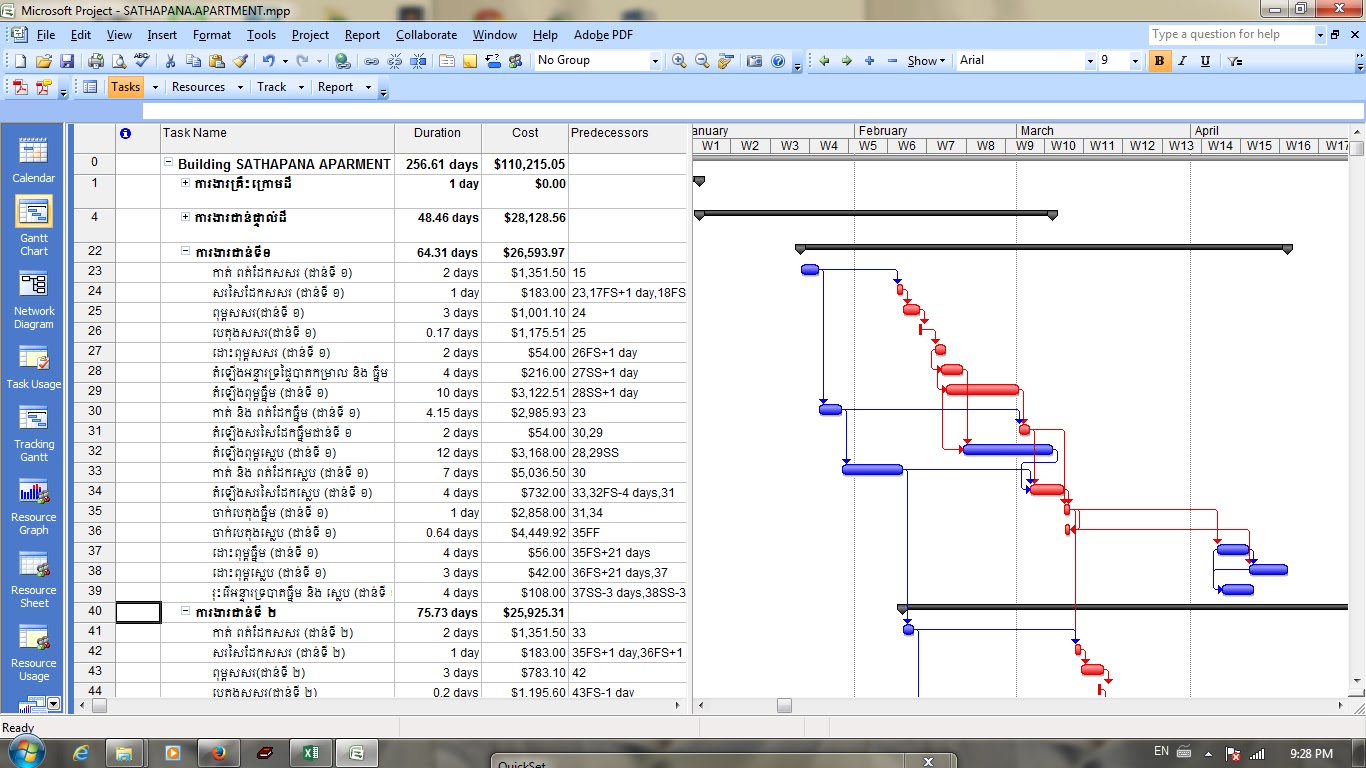
Task: Collapse the summary task in row 22
Action: click(185, 252)
